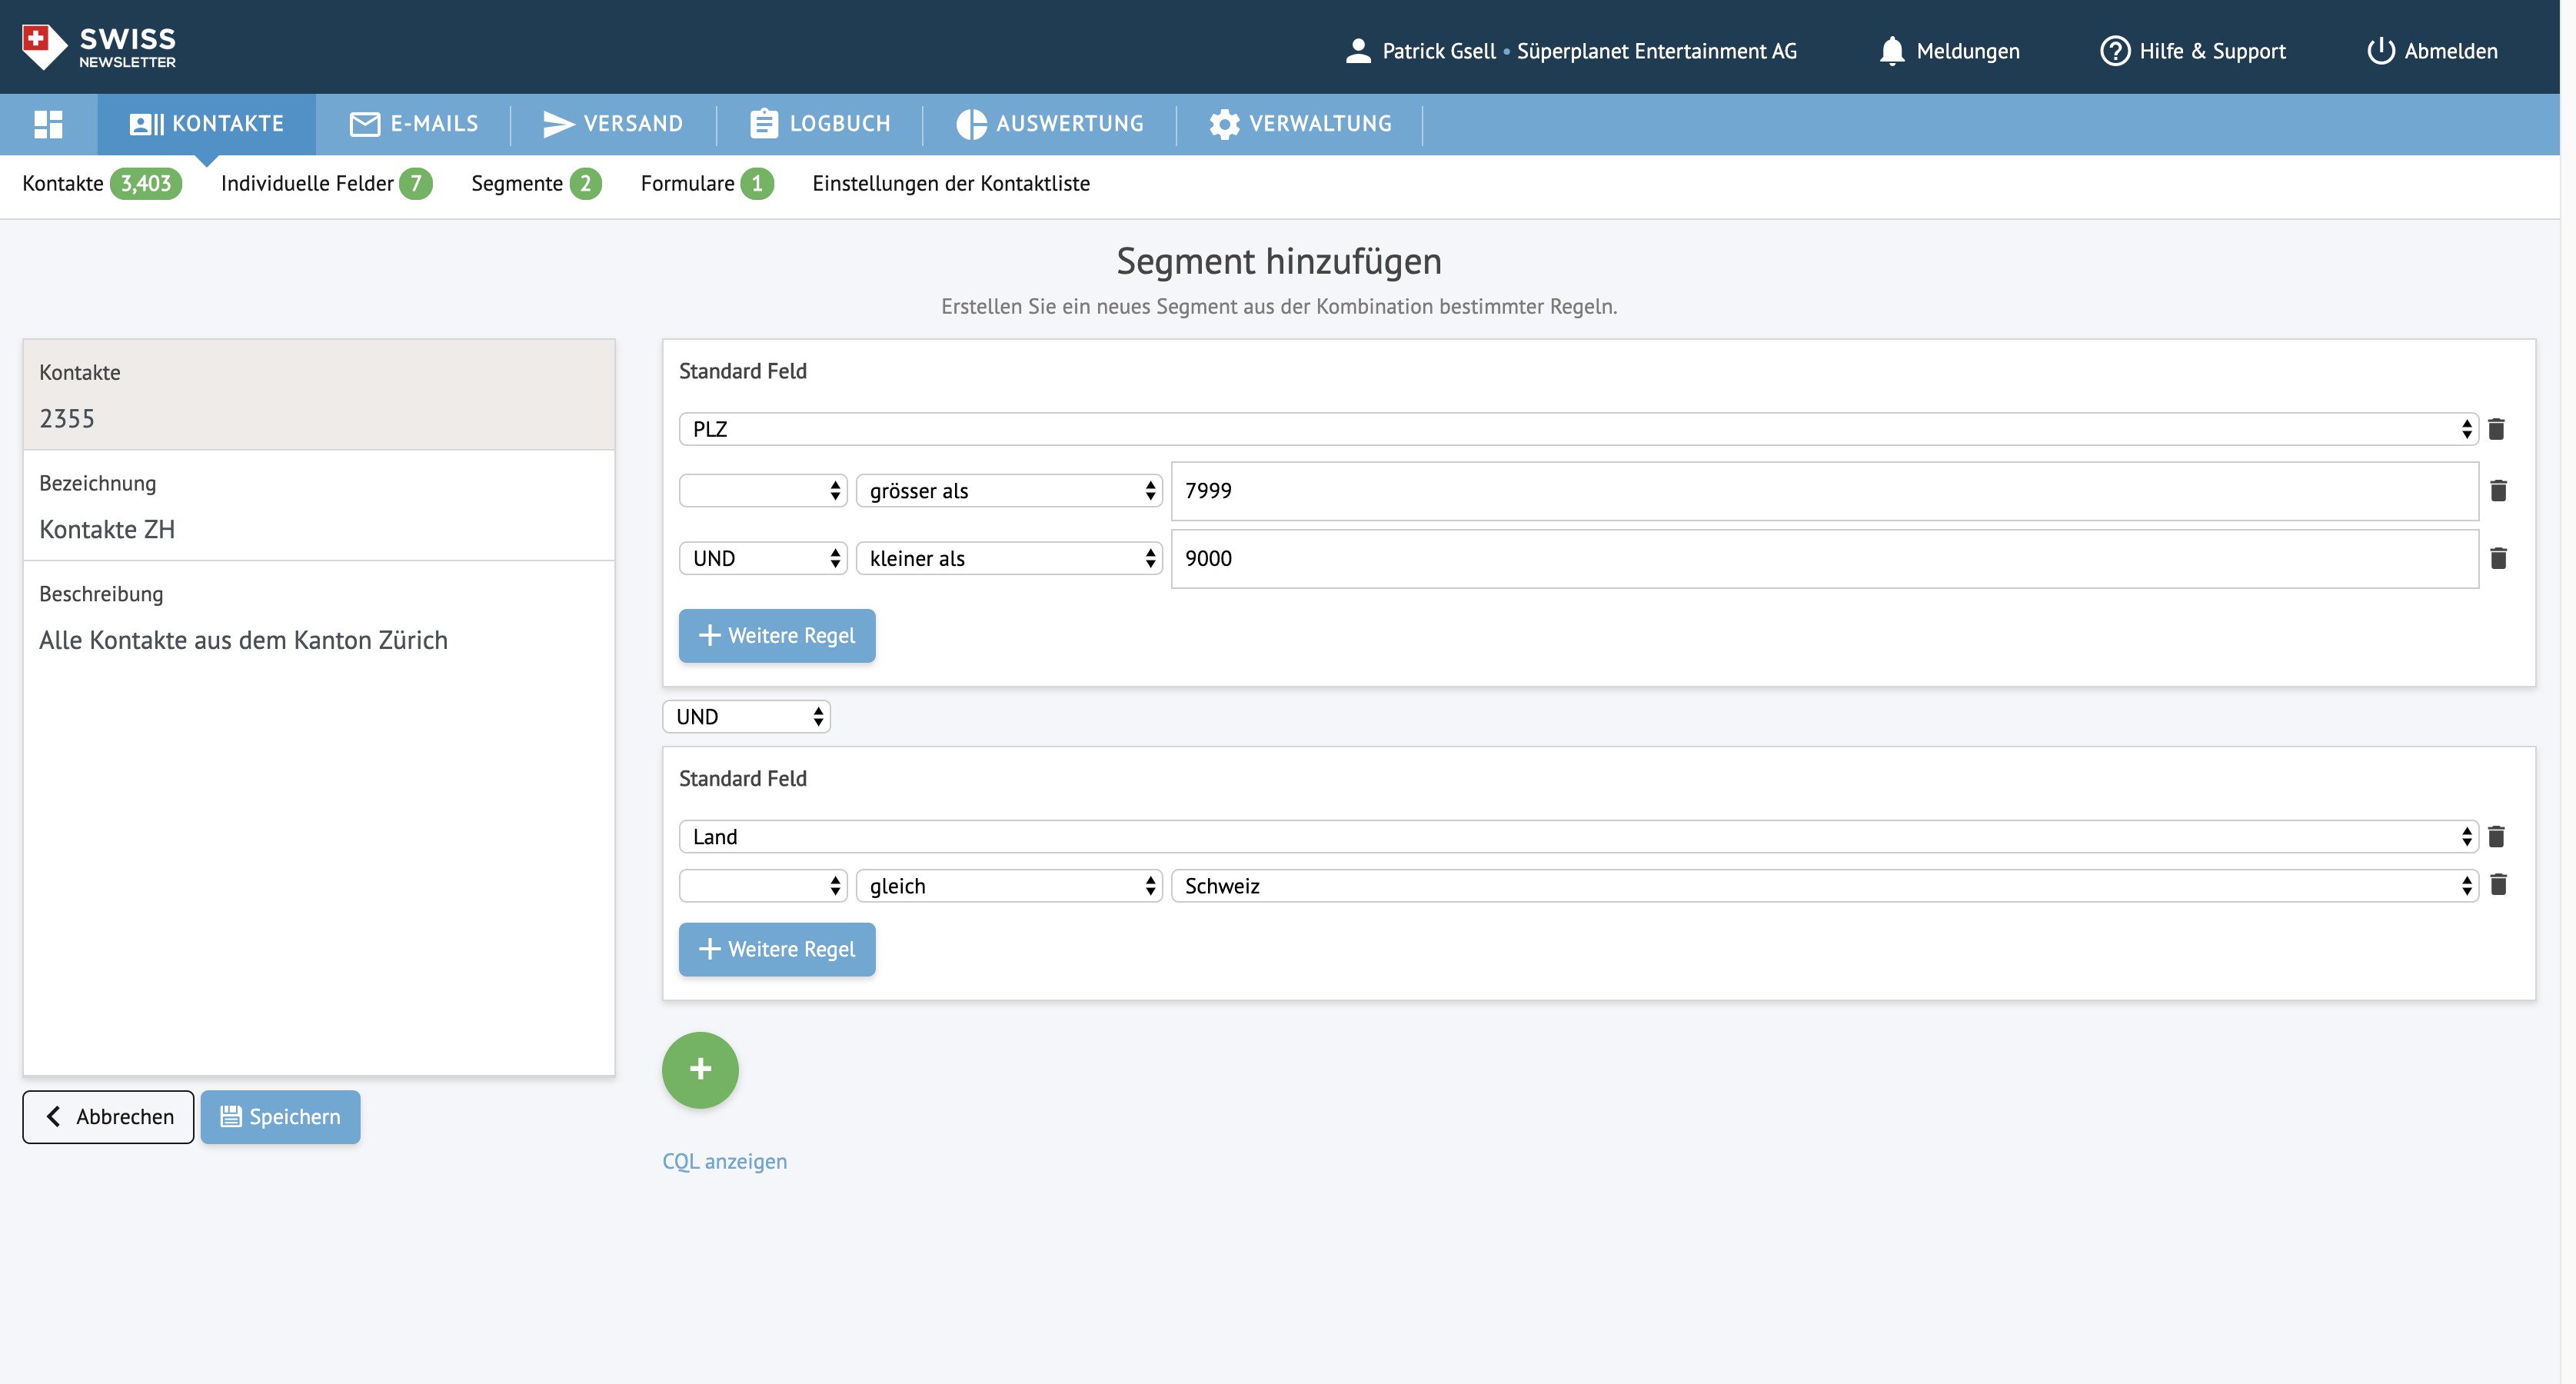Delete the PLZ field rule group

tap(2496, 429)
